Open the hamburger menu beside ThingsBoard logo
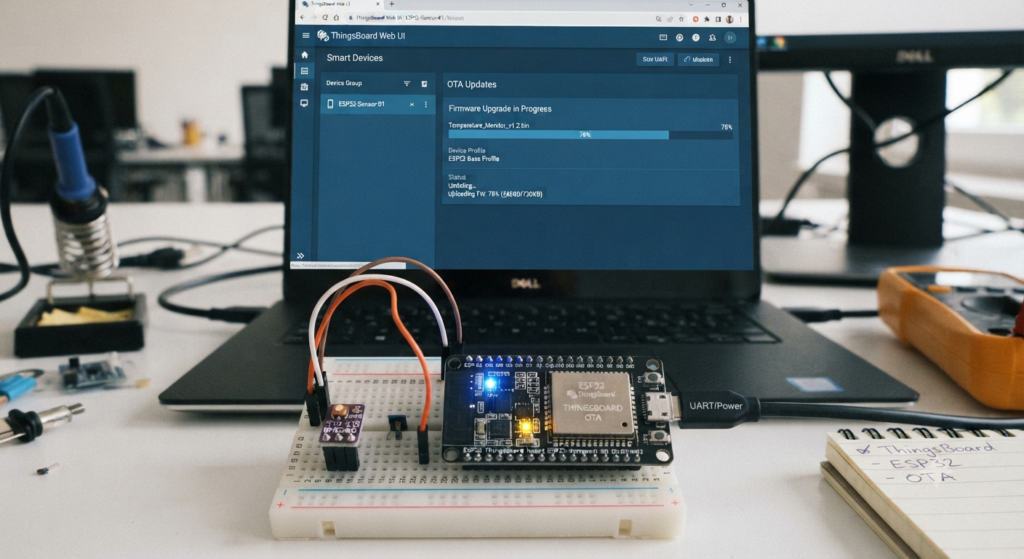Image resolution: width=1024 pixels, height=559 pixels. tap(306, 35)
